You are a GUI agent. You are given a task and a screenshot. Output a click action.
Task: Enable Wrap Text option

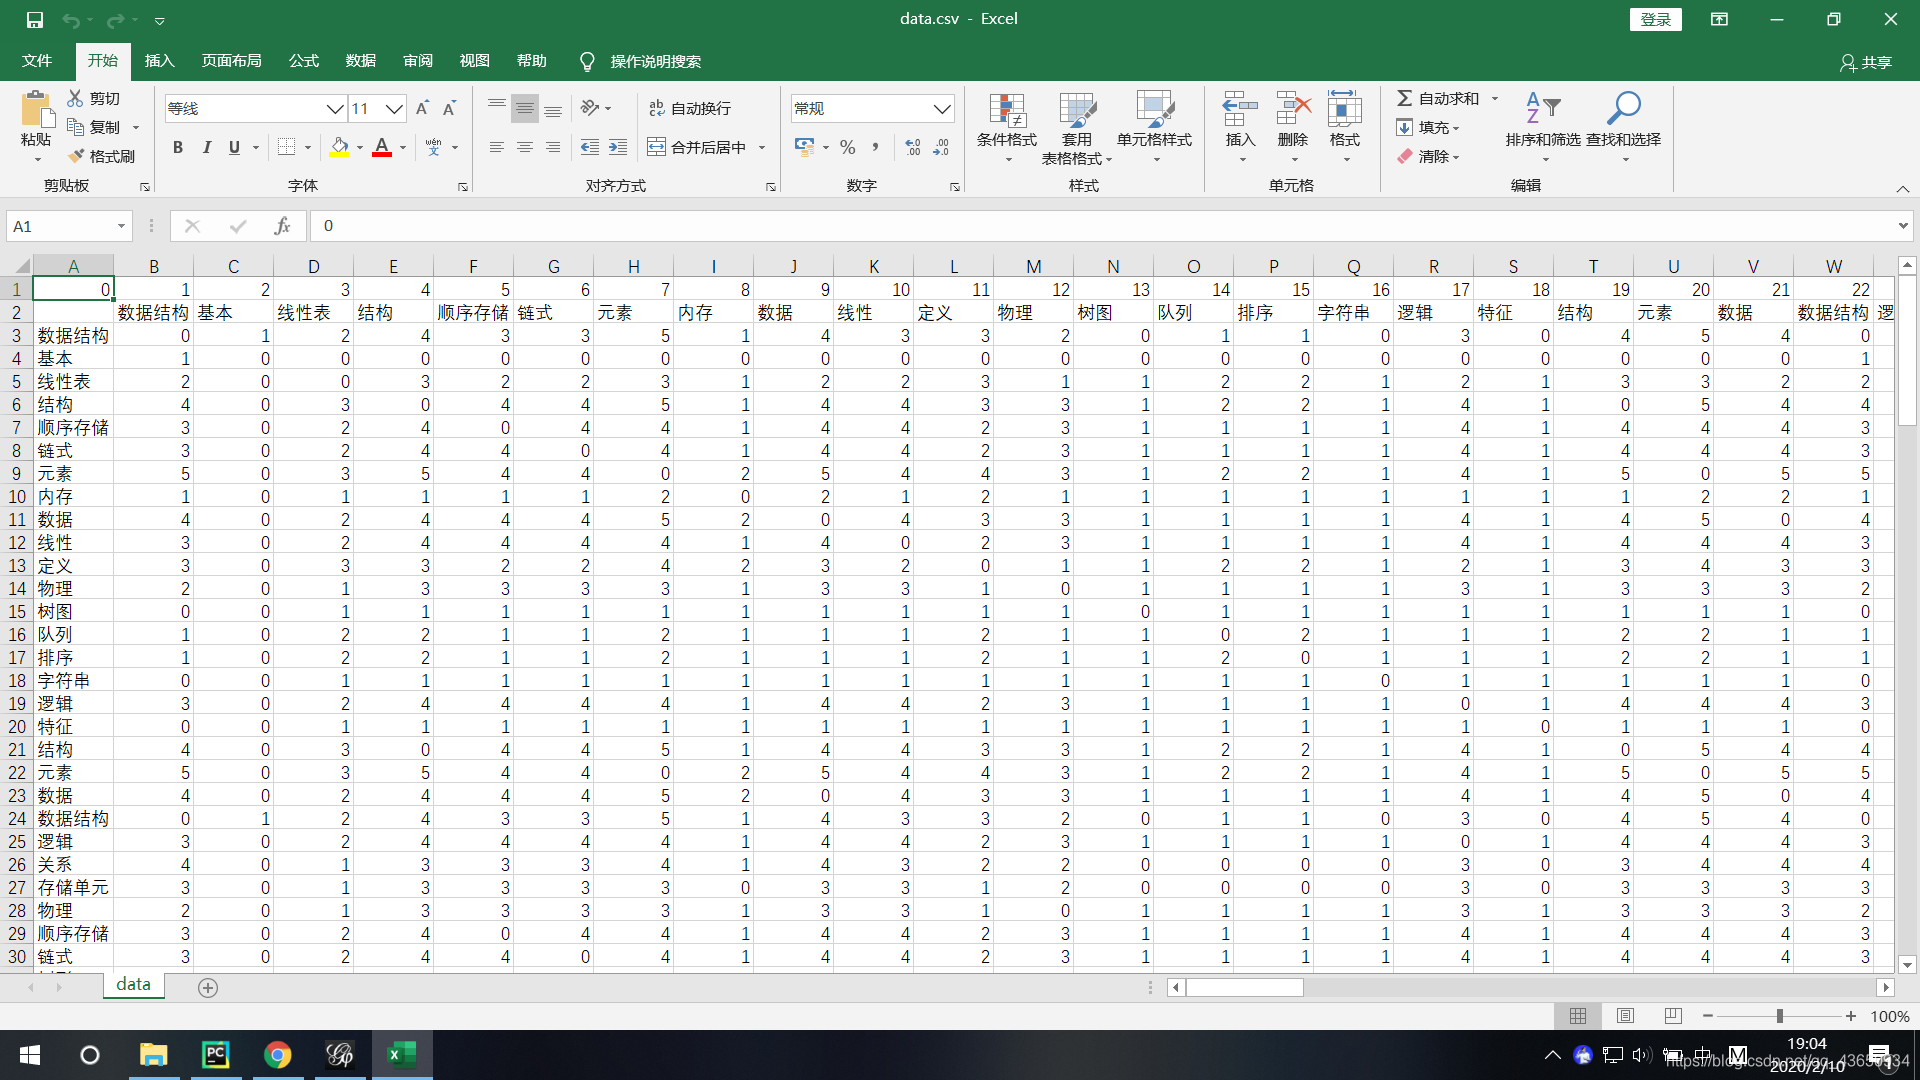[689, 108]
